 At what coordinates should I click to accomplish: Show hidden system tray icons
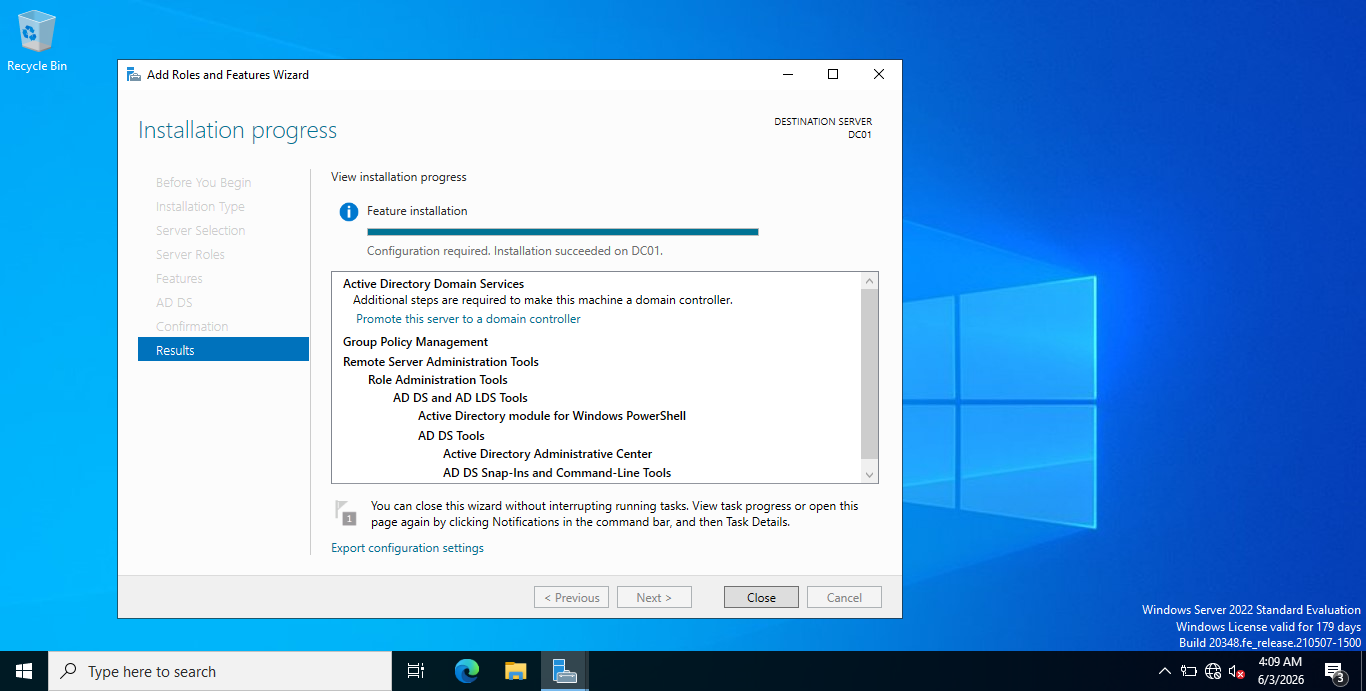1164,671
